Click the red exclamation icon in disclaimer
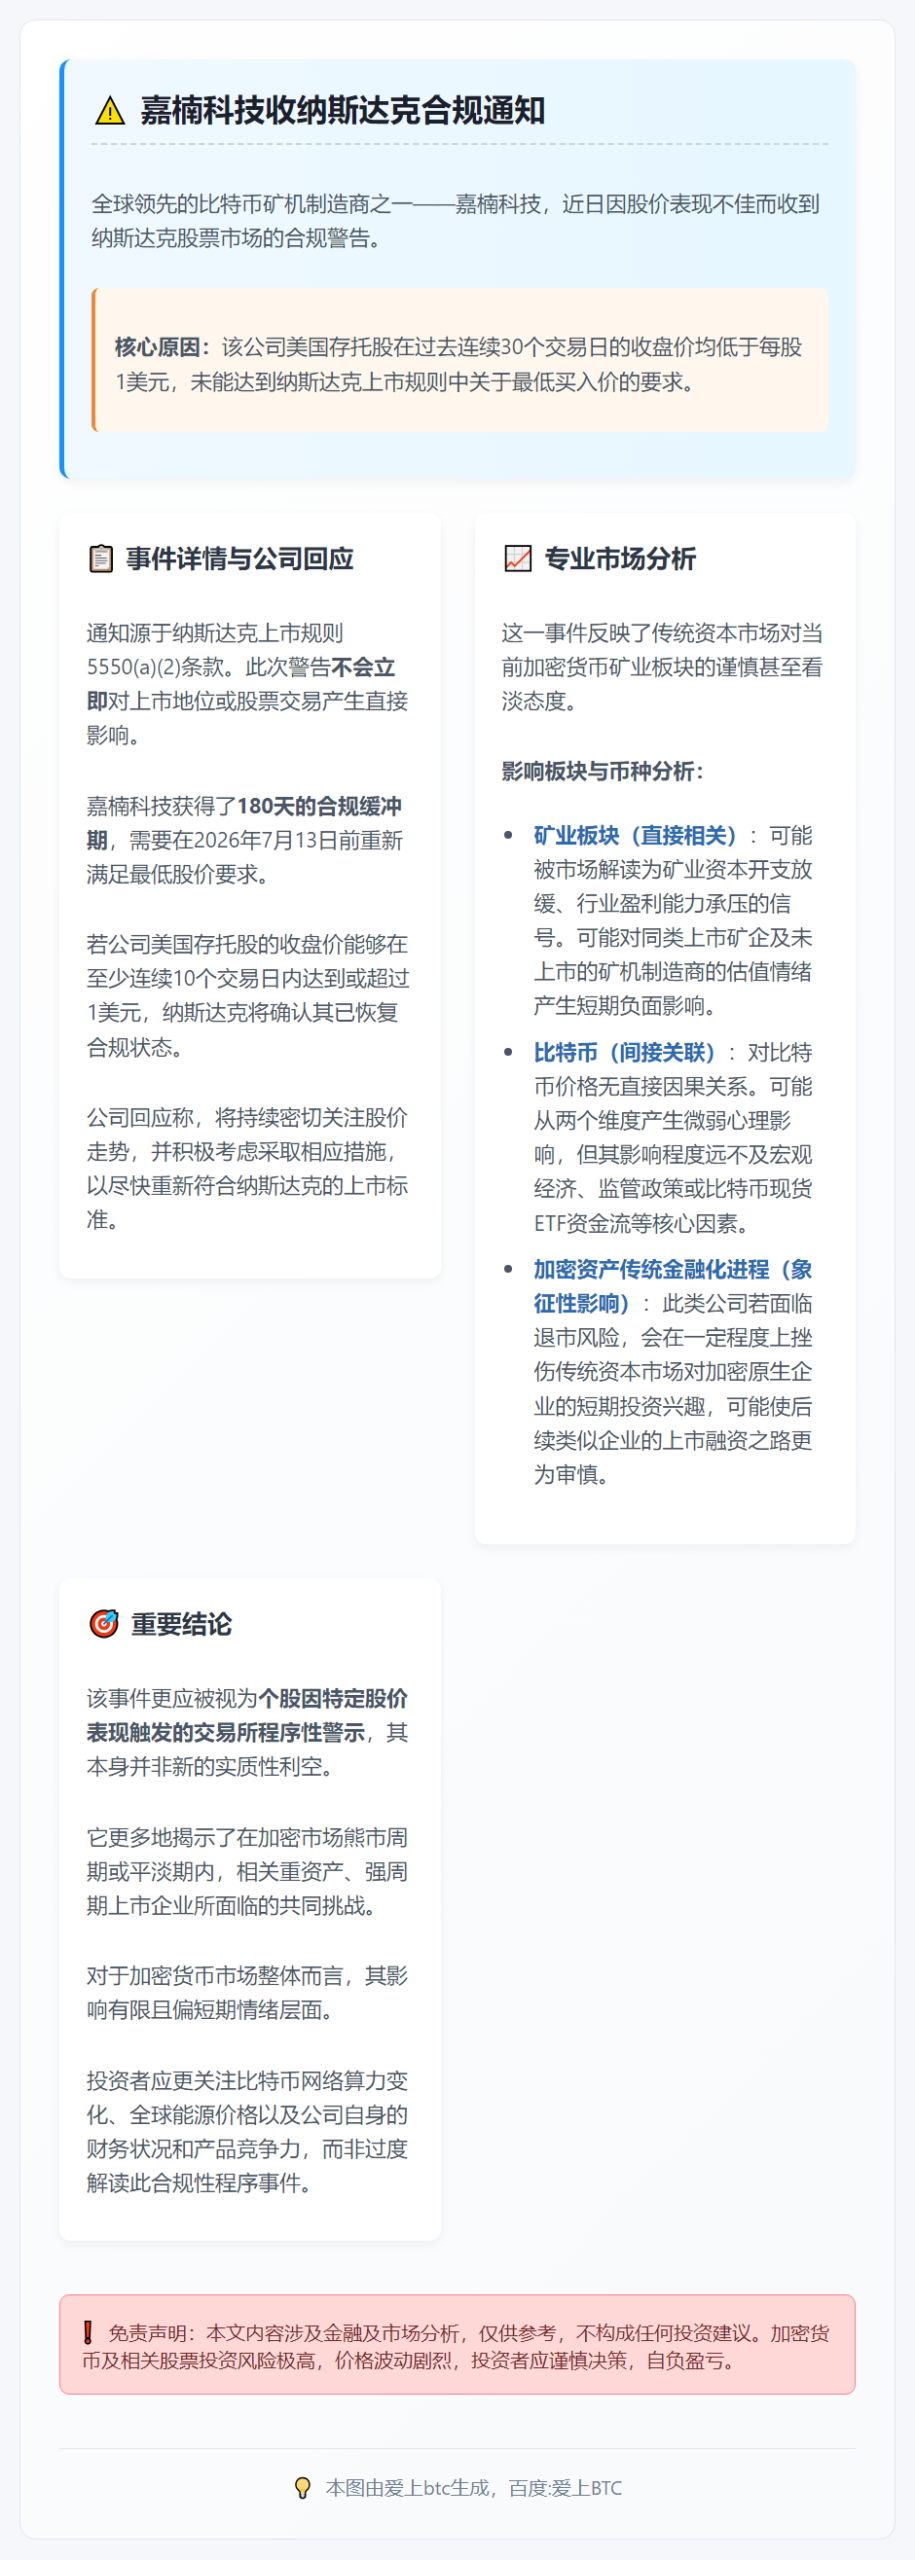 [88, 2333]
